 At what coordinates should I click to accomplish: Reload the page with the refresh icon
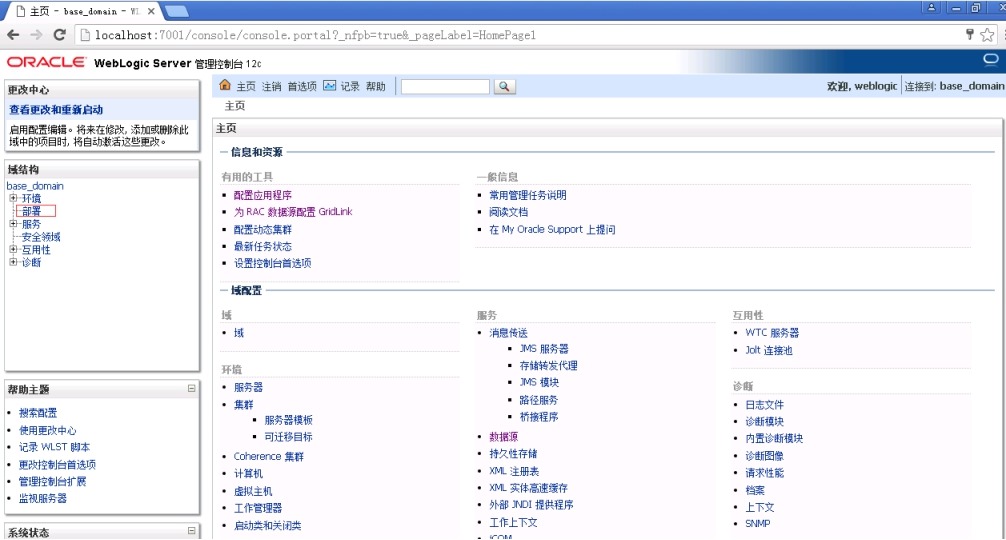(x=60, y=35)
